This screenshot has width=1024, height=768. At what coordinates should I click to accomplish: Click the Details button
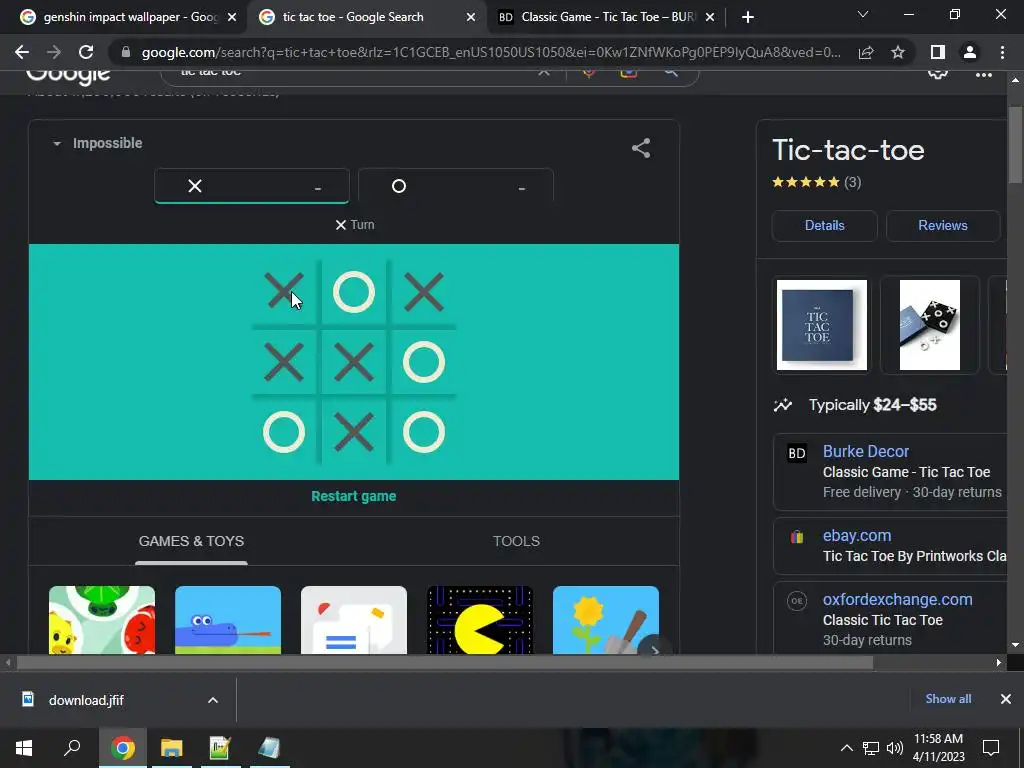pyautogui.click(x=824, y=225)
